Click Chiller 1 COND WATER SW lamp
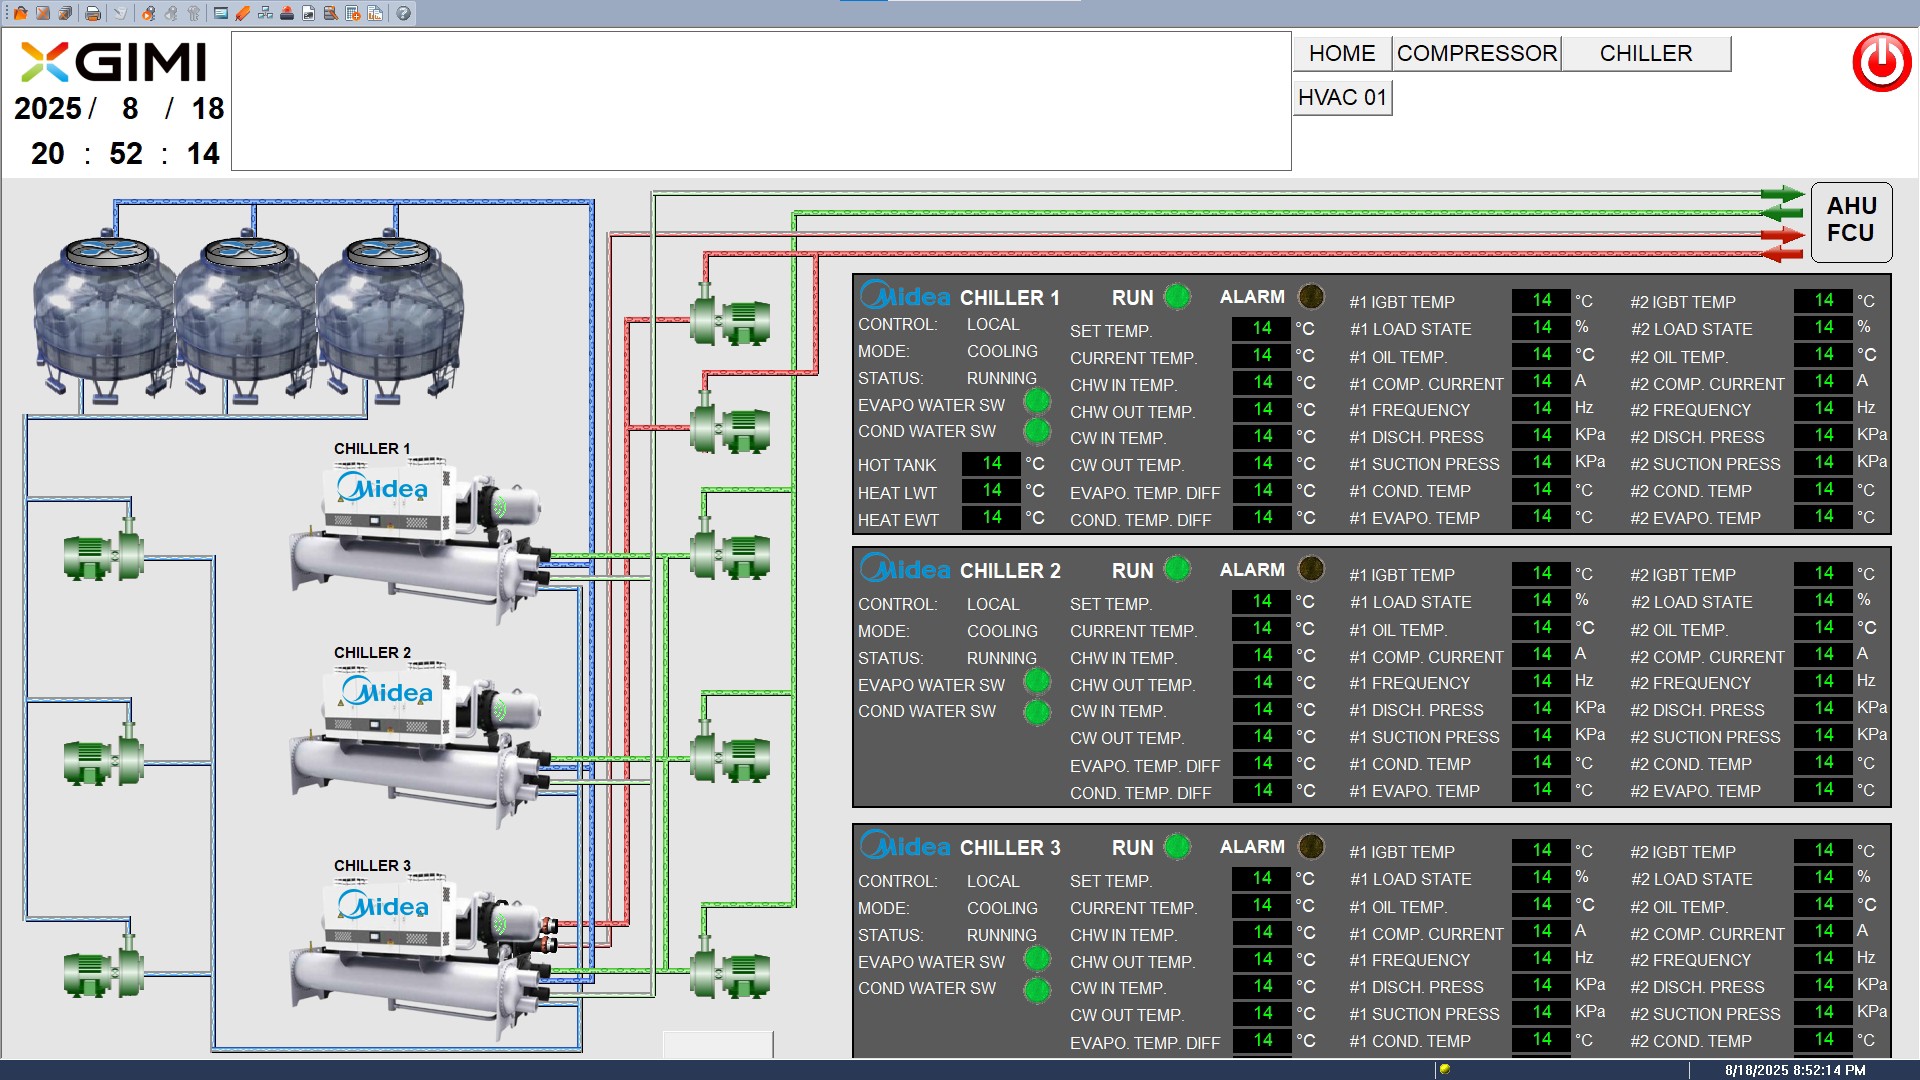This screenshot has width=1920, height=1080. click(1037, 431)
